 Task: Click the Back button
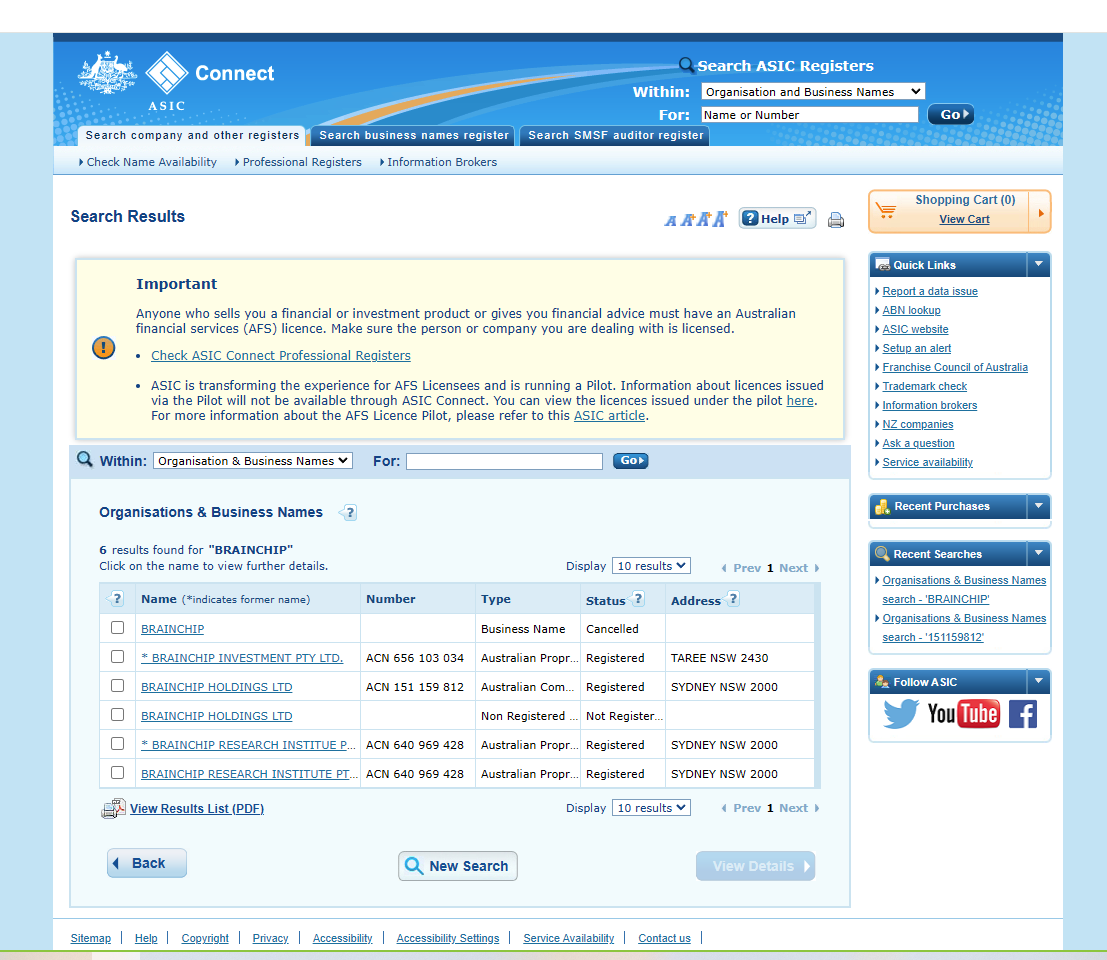pos(147,863)
